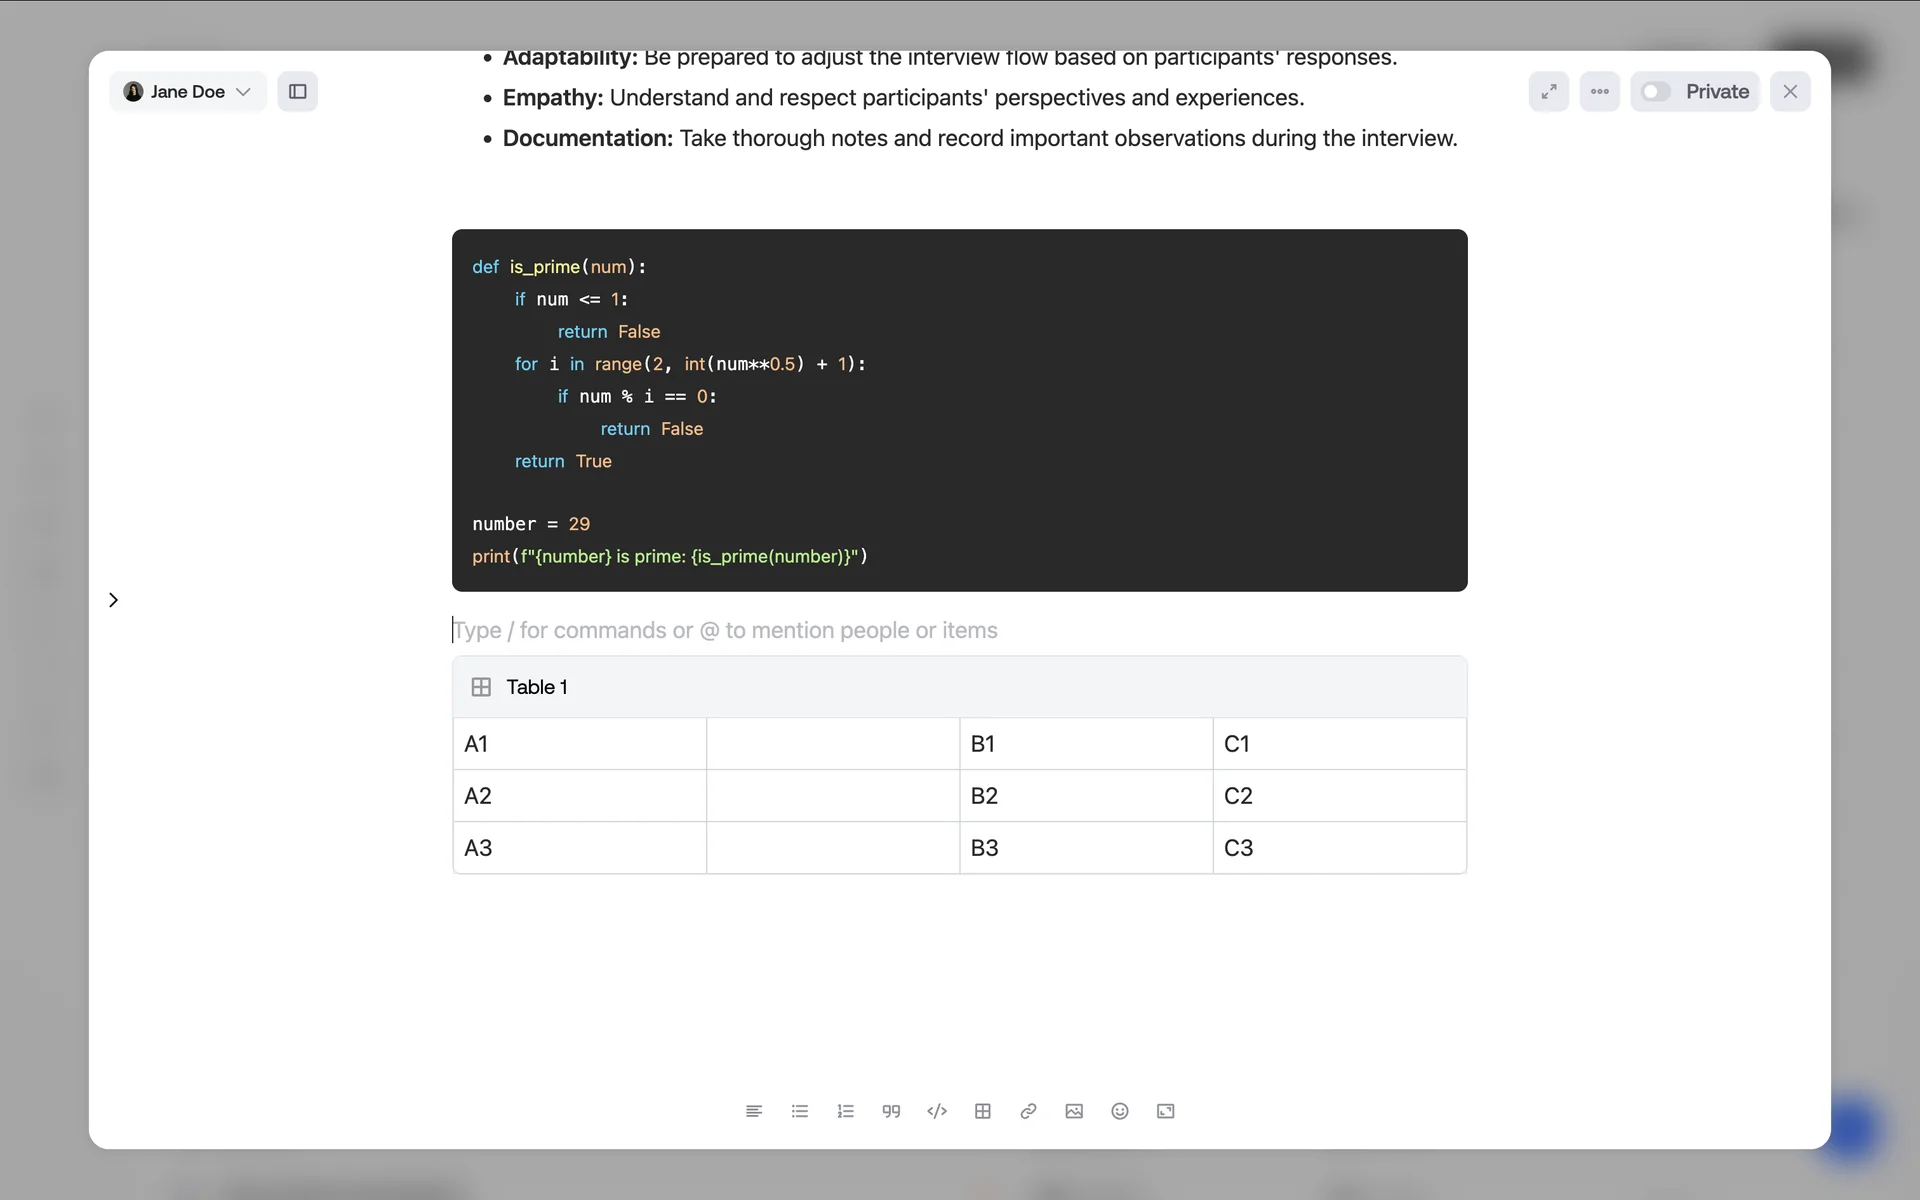Insert a table using the grid icon
Image resolution: width=1920 pixels, height=1200 pixels.
pyautogui.click(x=983, y=1111)
